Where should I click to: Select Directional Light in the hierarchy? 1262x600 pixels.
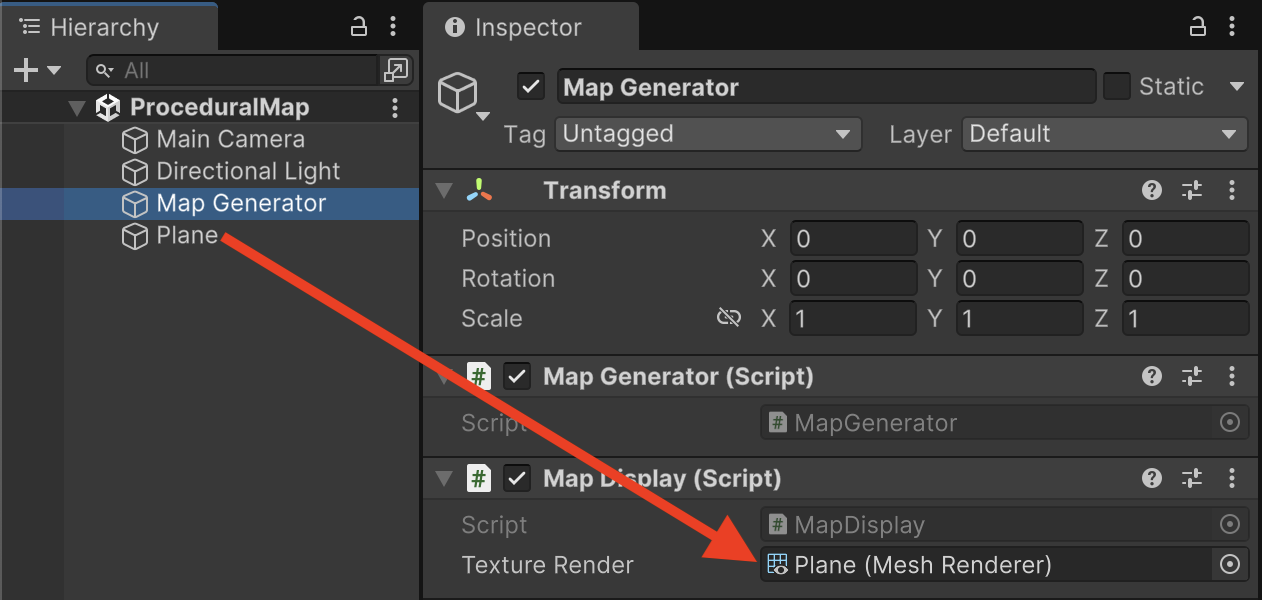248,172
